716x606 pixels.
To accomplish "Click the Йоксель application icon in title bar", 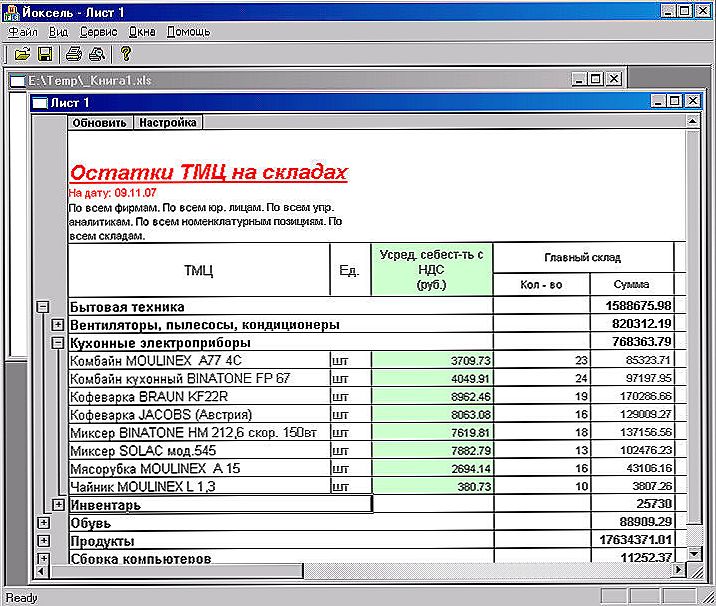I will pyautogui.click(x=11, y=12).
